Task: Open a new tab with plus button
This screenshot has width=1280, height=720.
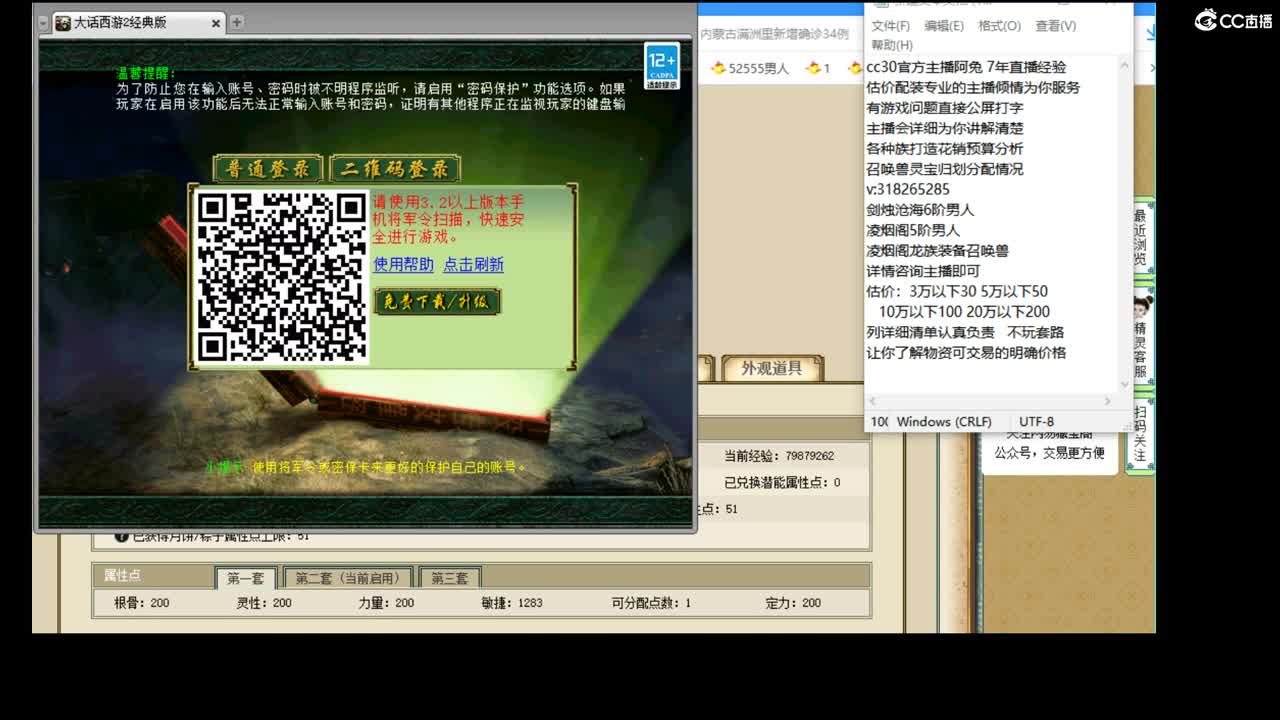Action: pos(237,22)
